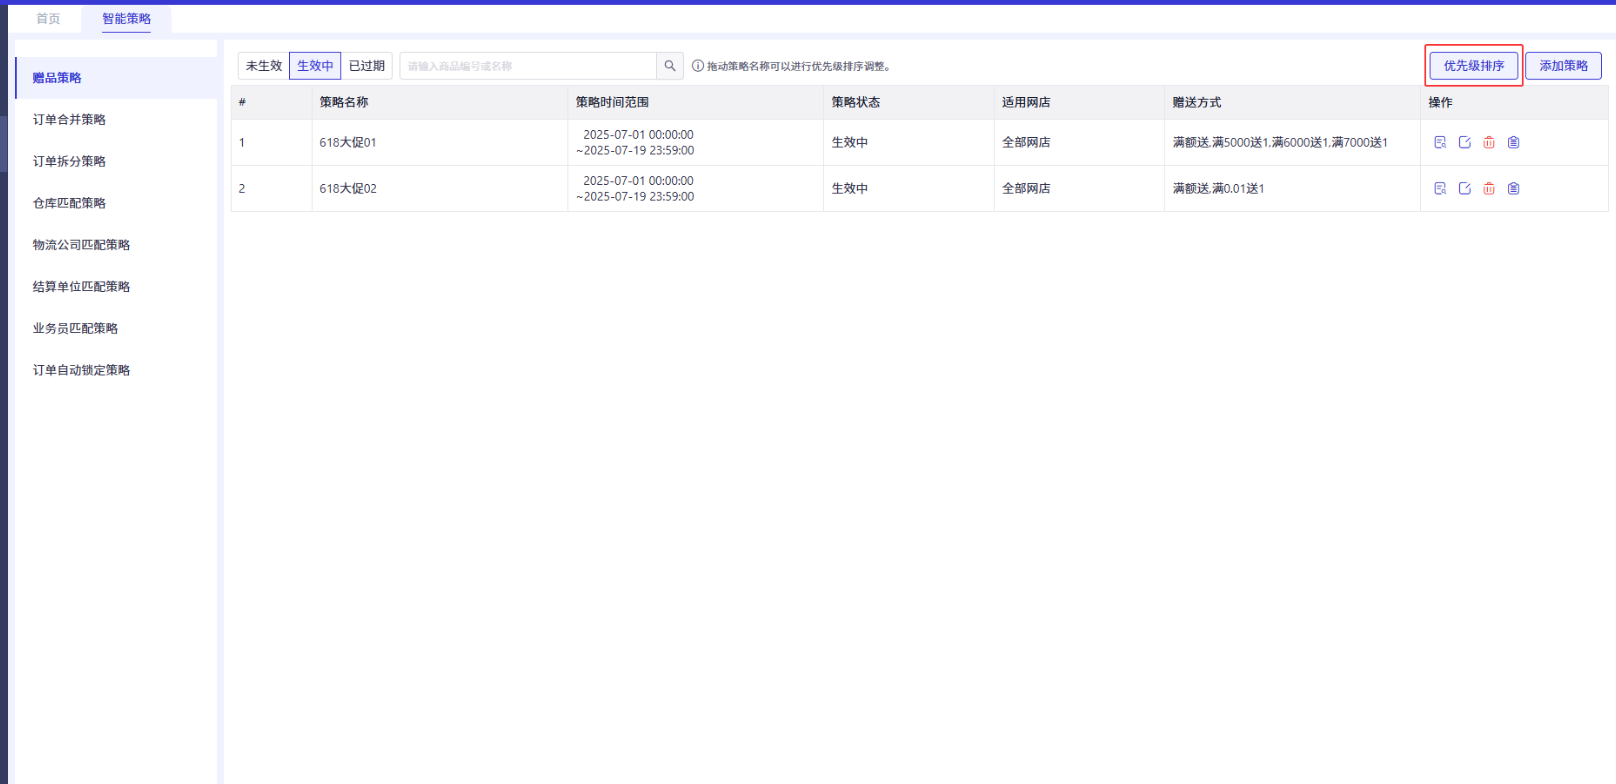1616x784 pixels.
Task: Click 全部网店 in 618大促01 row
Action: [x=1026, y=142]
